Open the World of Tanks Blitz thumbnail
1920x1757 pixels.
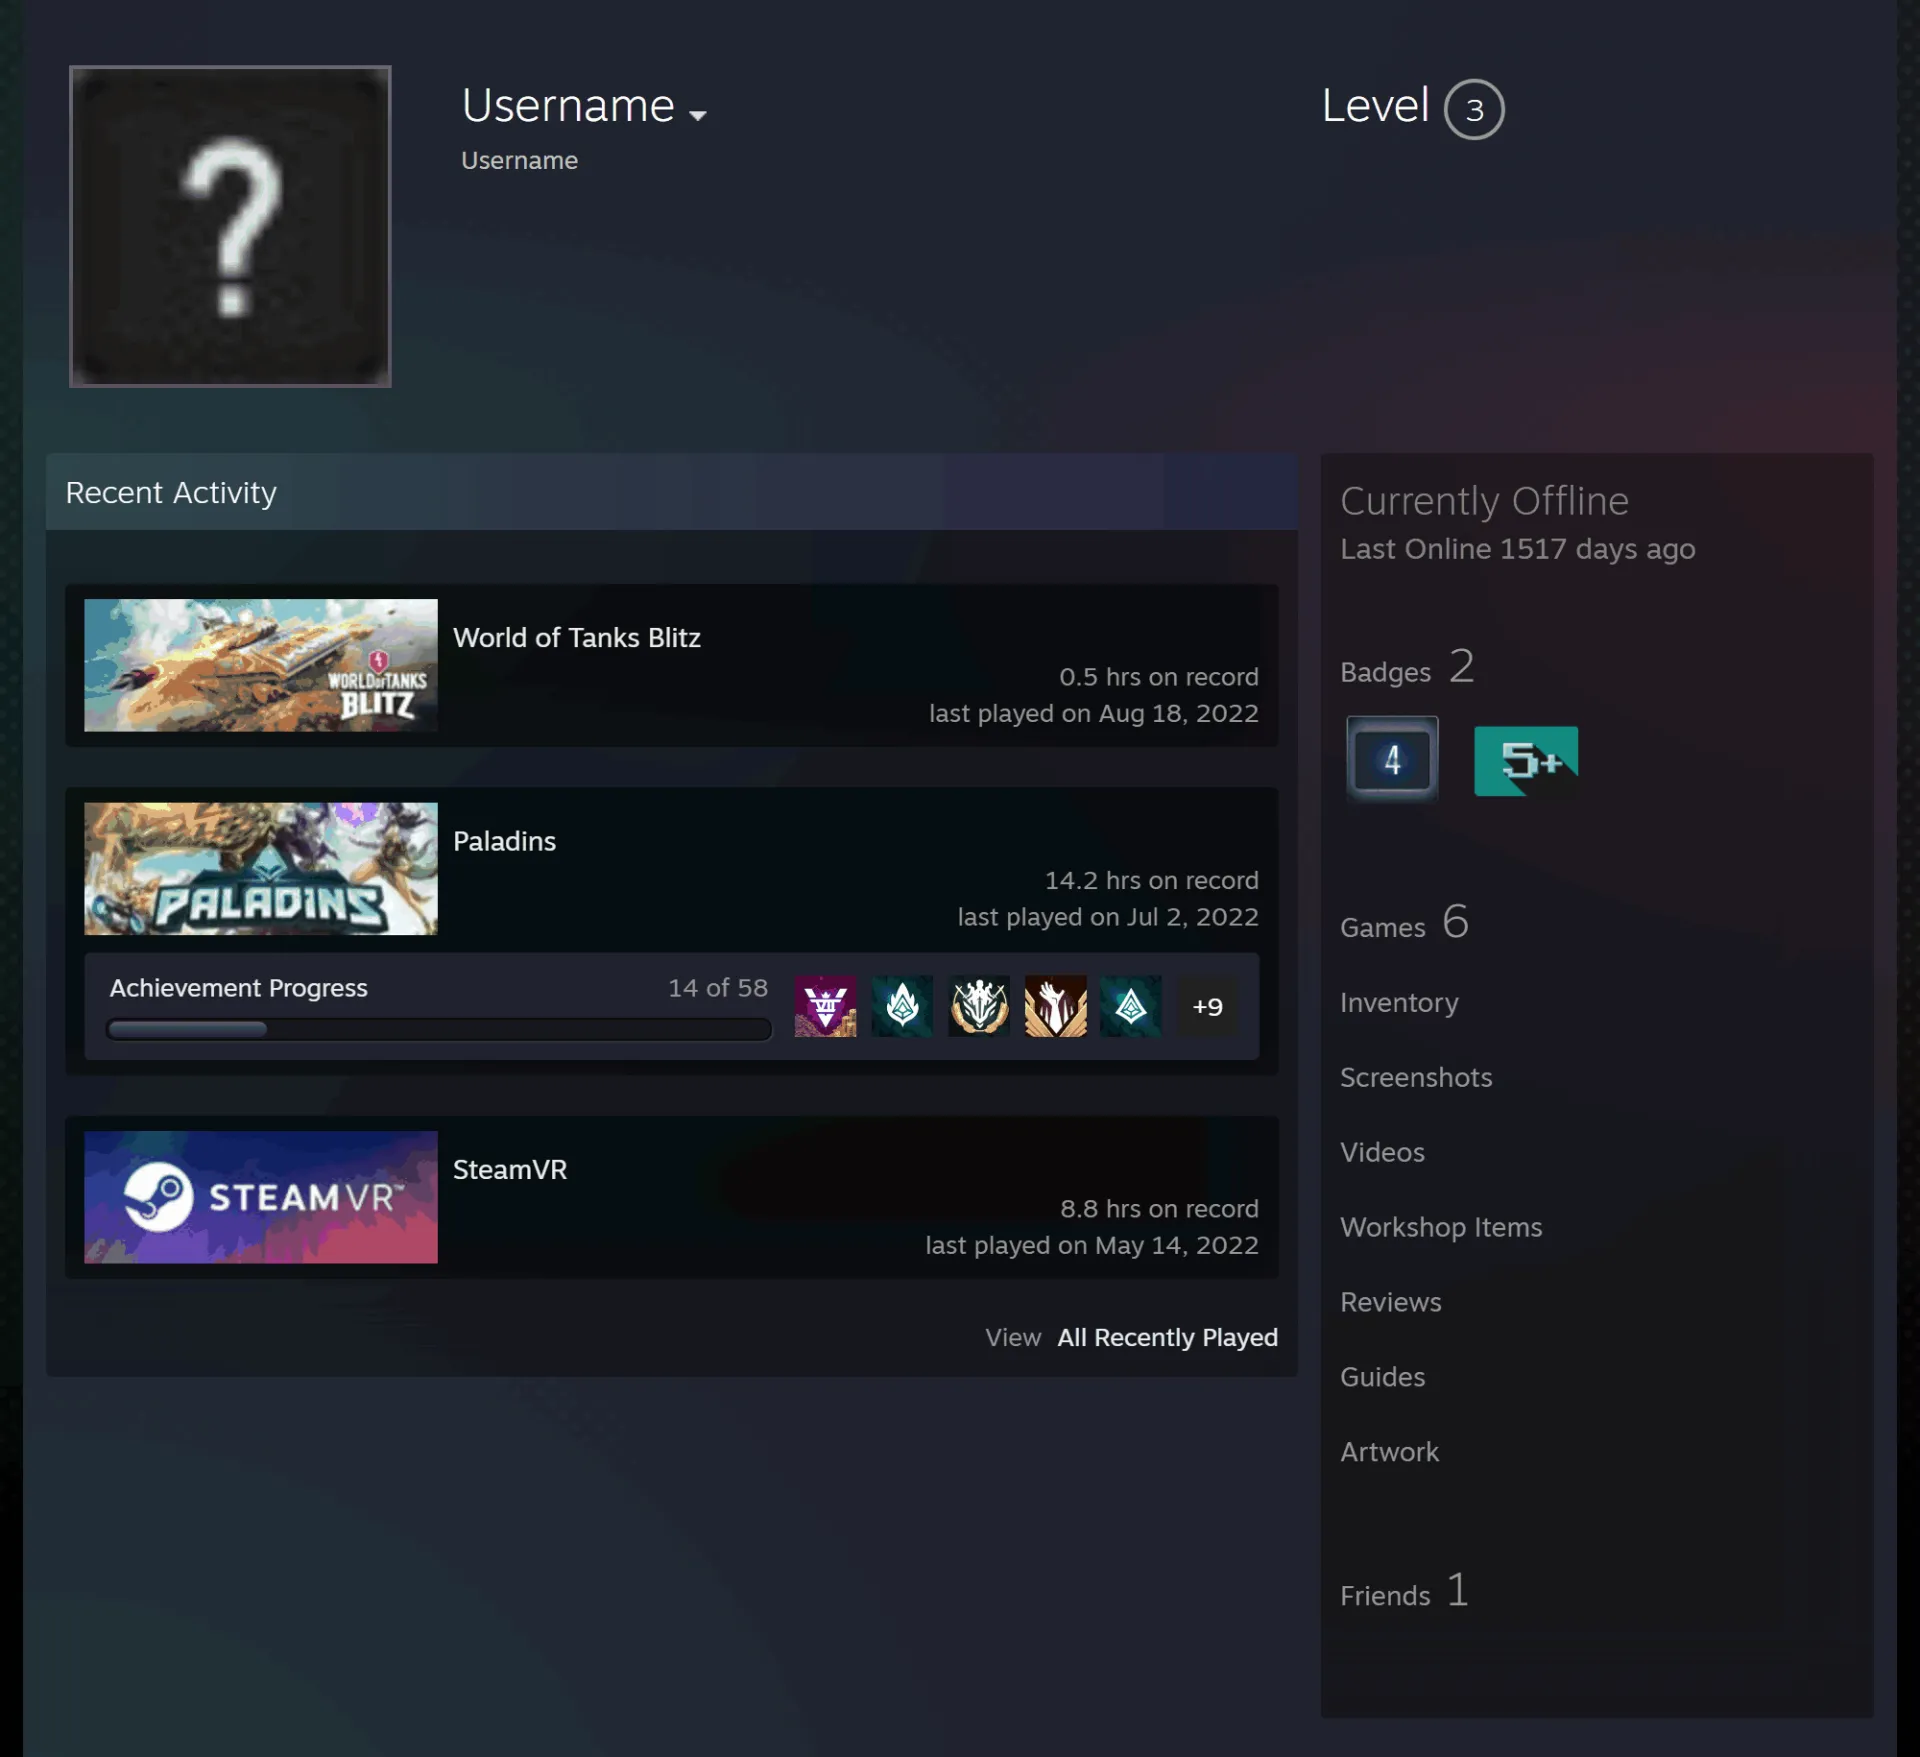tap(261, 665)
